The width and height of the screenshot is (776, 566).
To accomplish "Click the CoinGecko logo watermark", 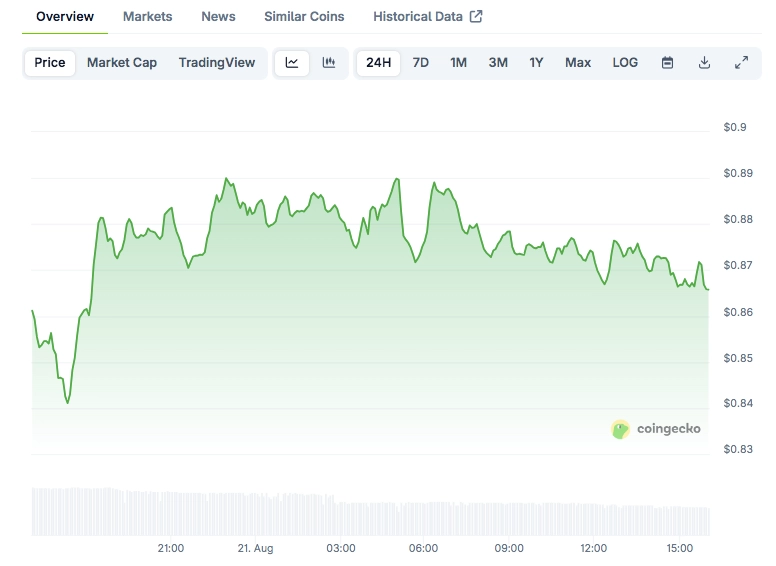I will pos(656,429).
